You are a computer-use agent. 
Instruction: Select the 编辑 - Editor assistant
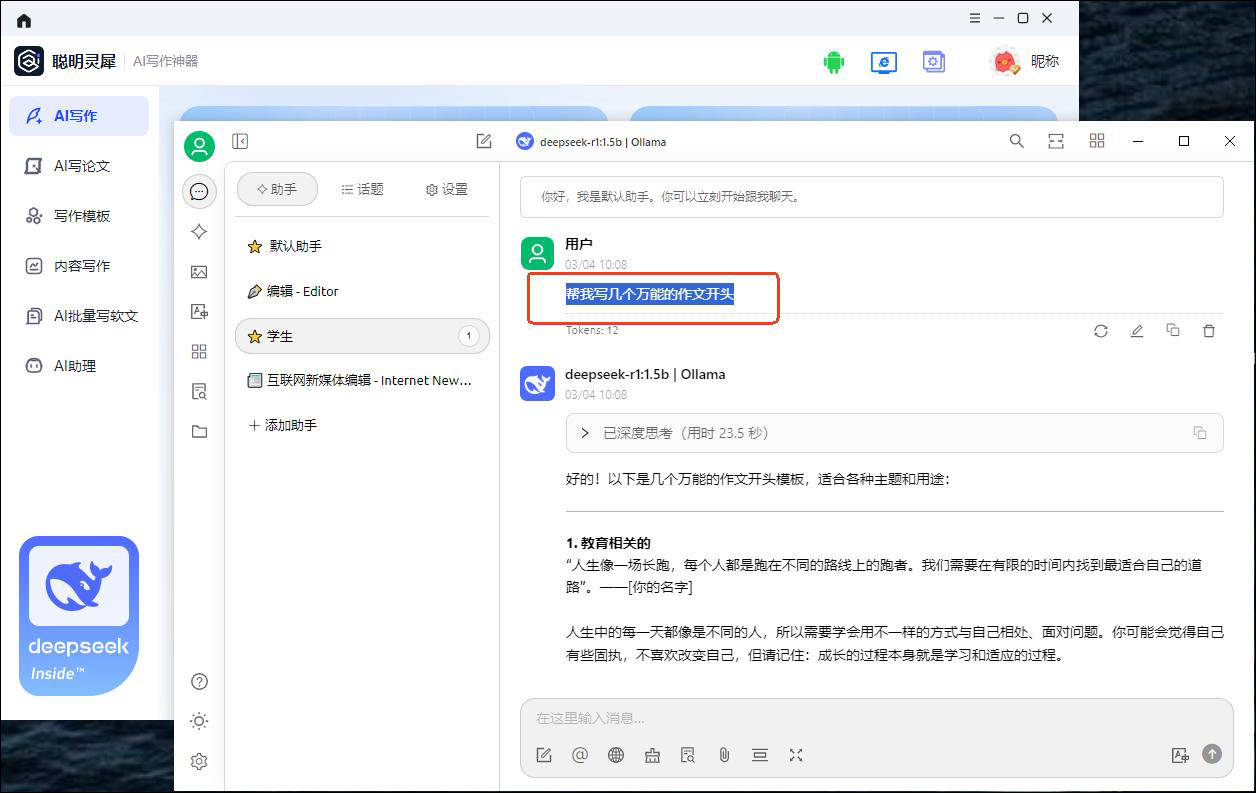click(x=362, y=291)
